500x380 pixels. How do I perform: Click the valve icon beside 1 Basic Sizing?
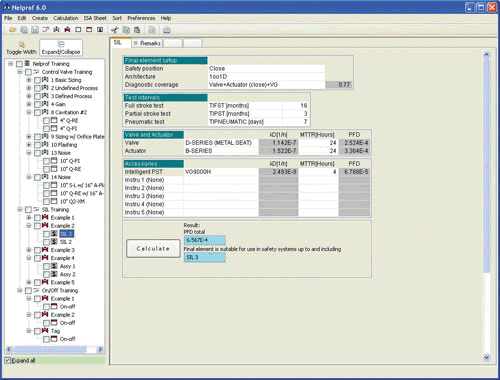(45, 80)
